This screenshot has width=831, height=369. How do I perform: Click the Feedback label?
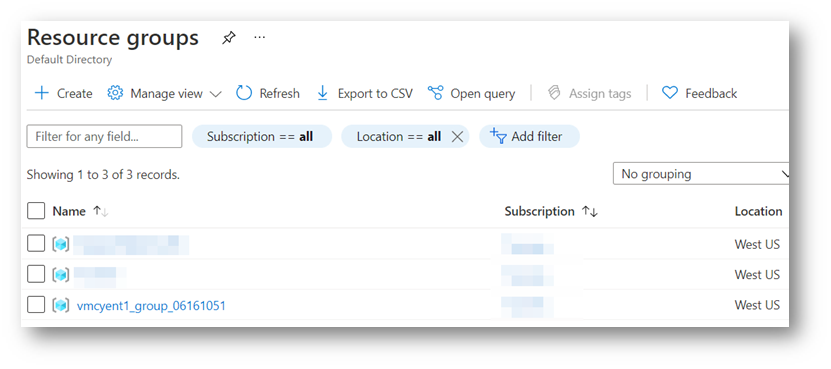[x=711, y=94]
